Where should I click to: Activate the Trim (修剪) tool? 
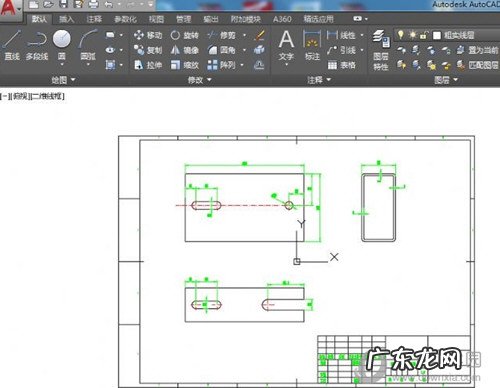221,35
